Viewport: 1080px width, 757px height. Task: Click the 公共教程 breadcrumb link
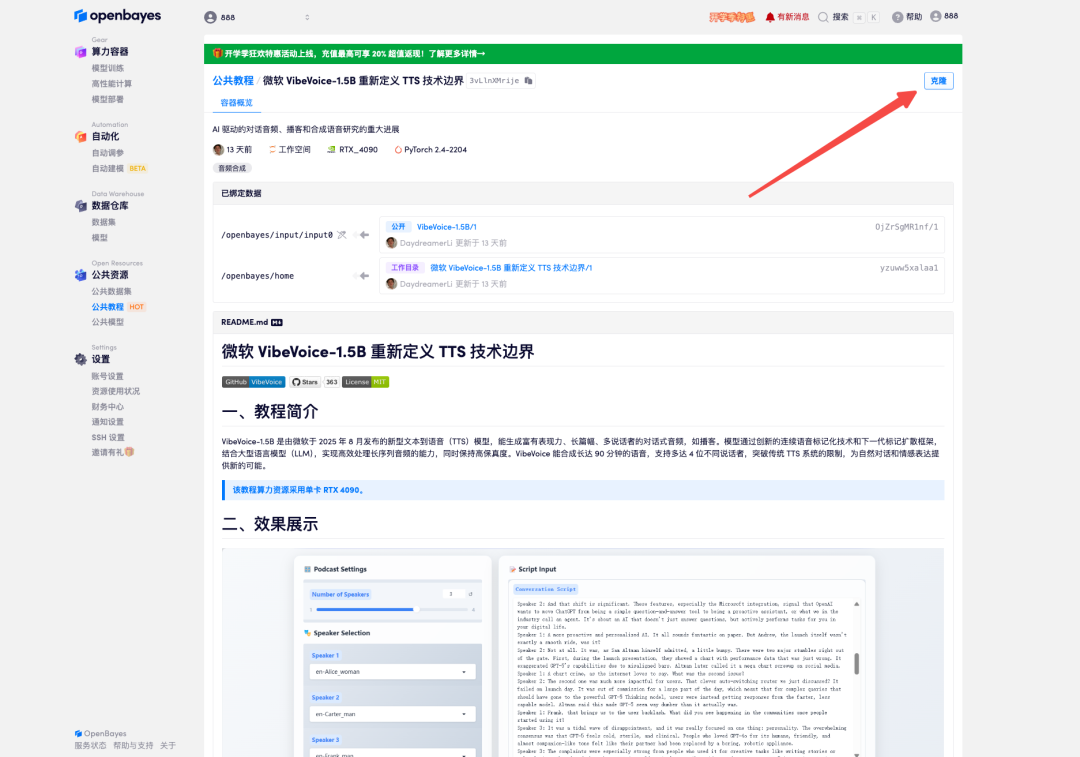[x=233, y=80]
